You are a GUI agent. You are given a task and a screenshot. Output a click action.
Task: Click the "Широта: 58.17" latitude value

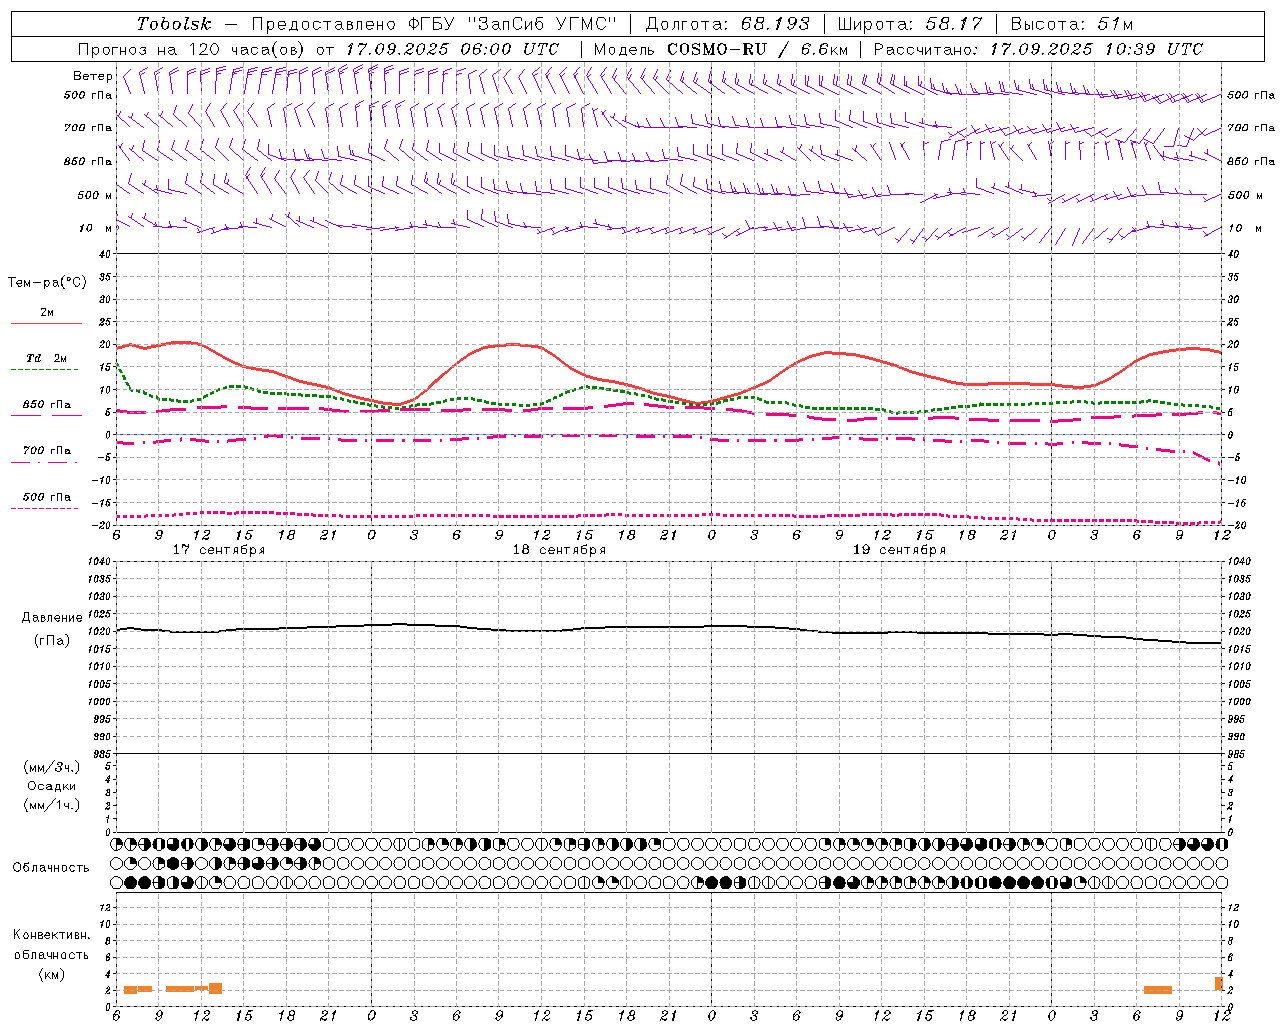point(909,24)
